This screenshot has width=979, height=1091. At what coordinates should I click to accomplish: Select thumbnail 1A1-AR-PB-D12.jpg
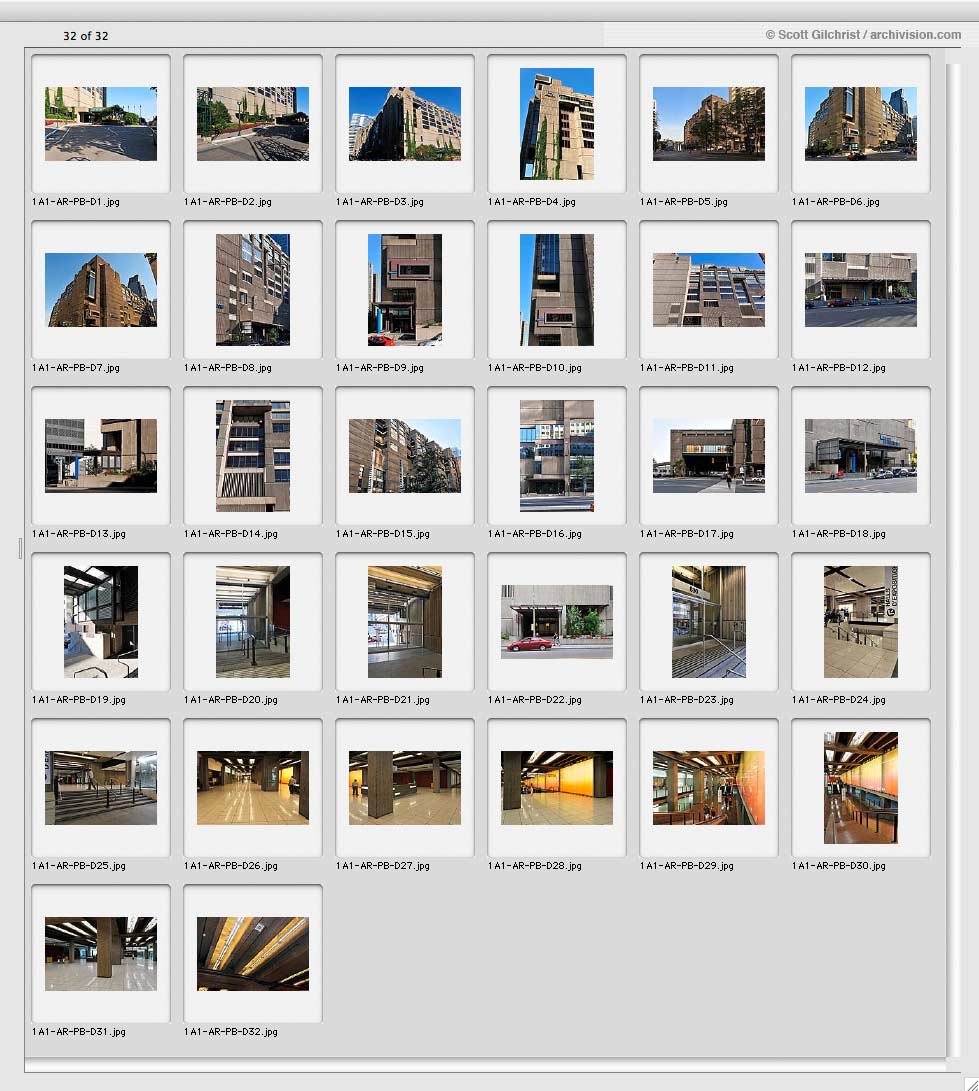click(x=861, y=290)
